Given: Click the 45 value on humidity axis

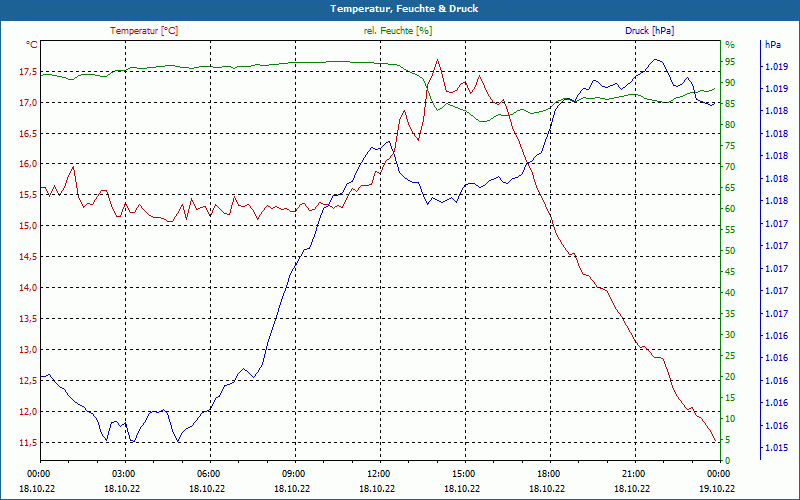Looking at the screenshot, I should point(730,272).
